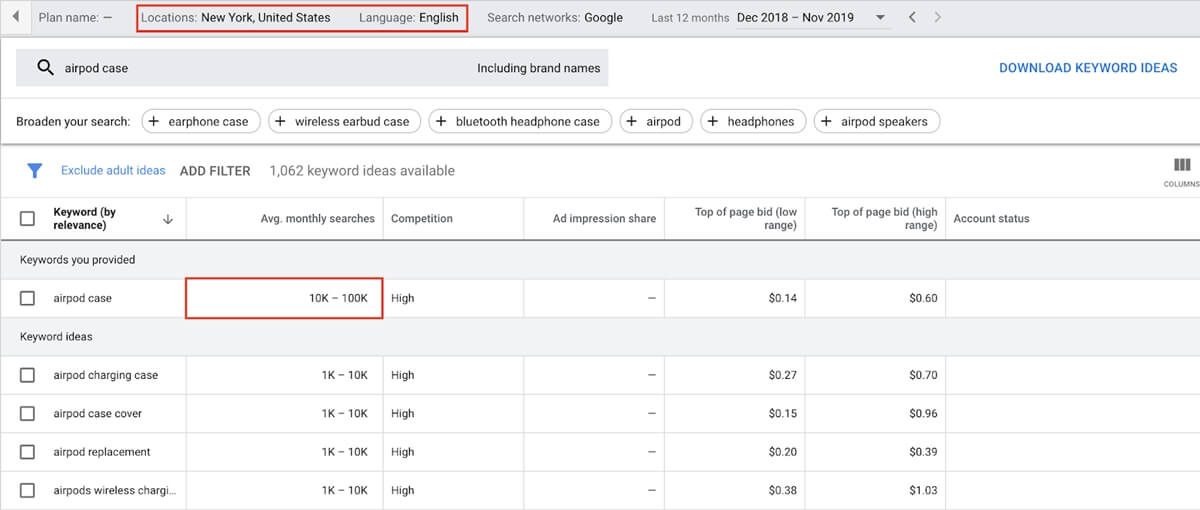The width and height of the screenshot is (1200, 510).
Task: Add 'headphones' suggestion chip
Action: pos(753,121)
